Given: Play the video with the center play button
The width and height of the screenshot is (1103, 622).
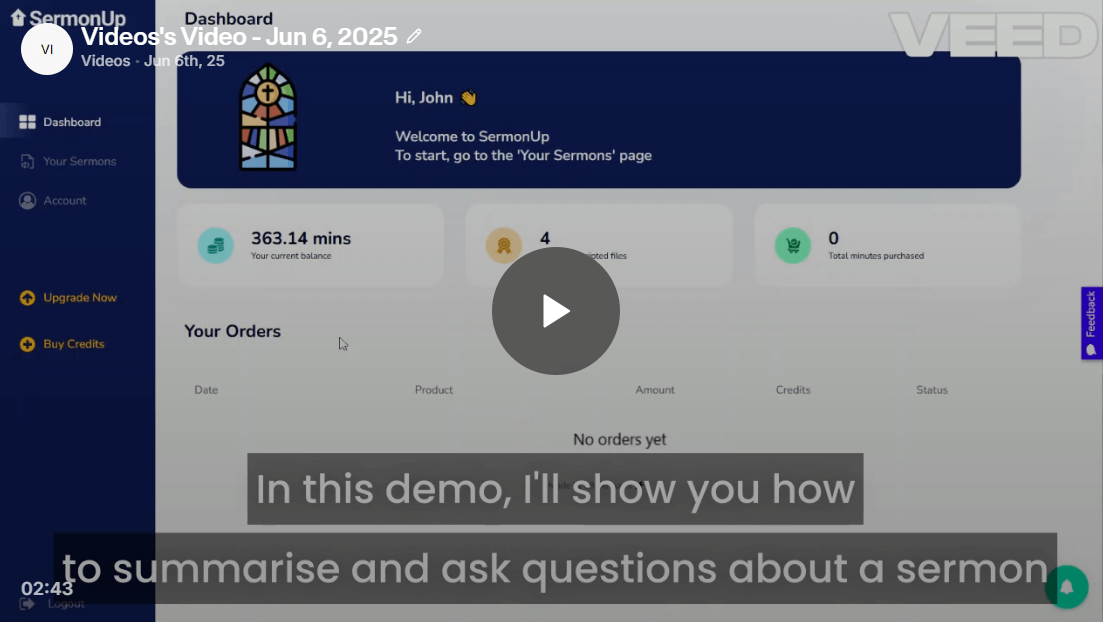Looking at the screenshot, I should pyautogui.click(x=556, y=311).
